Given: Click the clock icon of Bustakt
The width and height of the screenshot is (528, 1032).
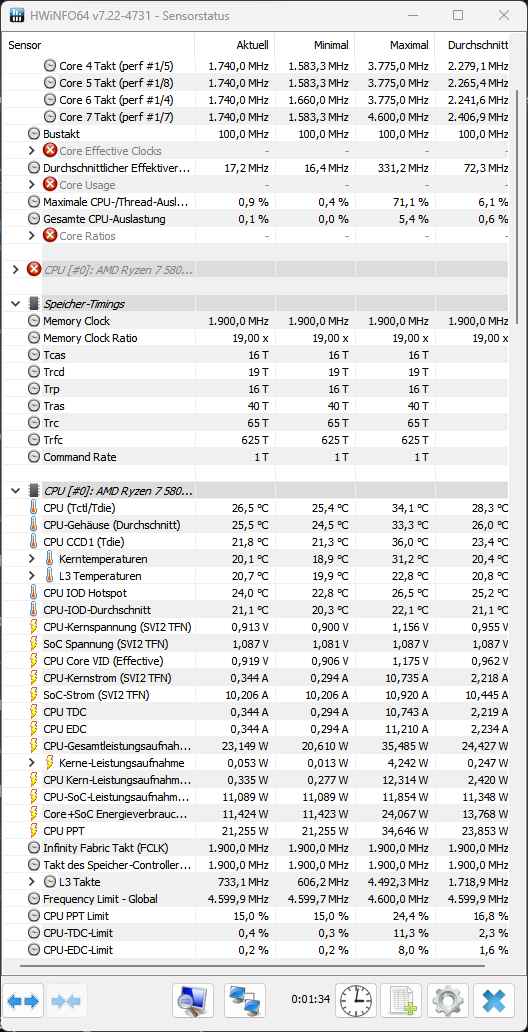Looking at the screenshot, I should click(x=34, y=134).
